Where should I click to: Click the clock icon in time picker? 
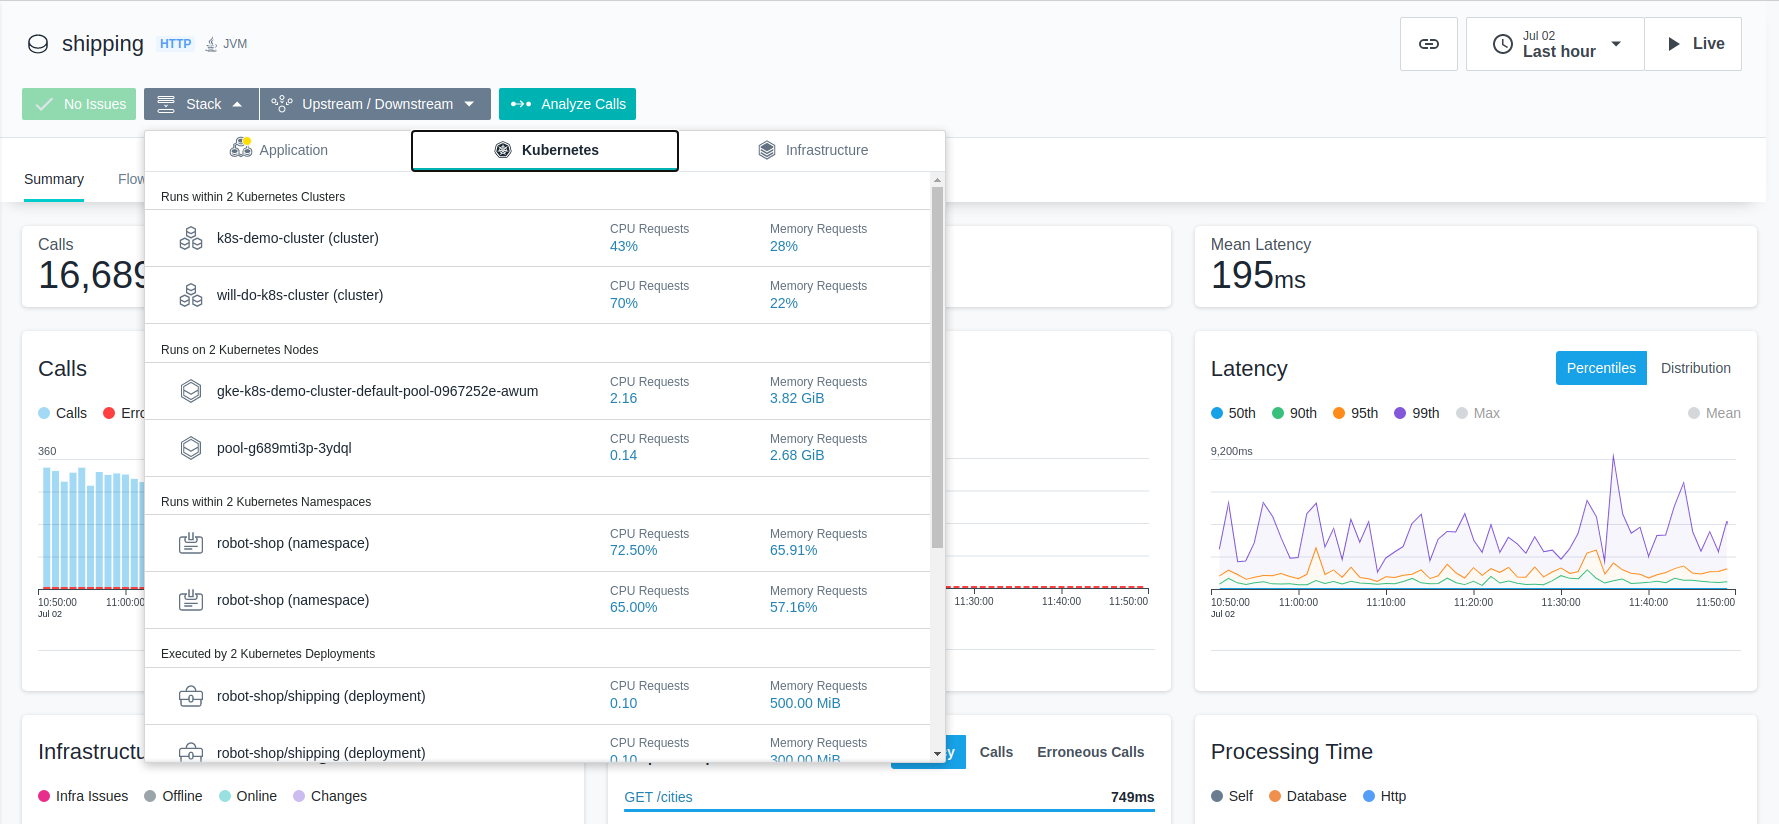coord(1502,44)
